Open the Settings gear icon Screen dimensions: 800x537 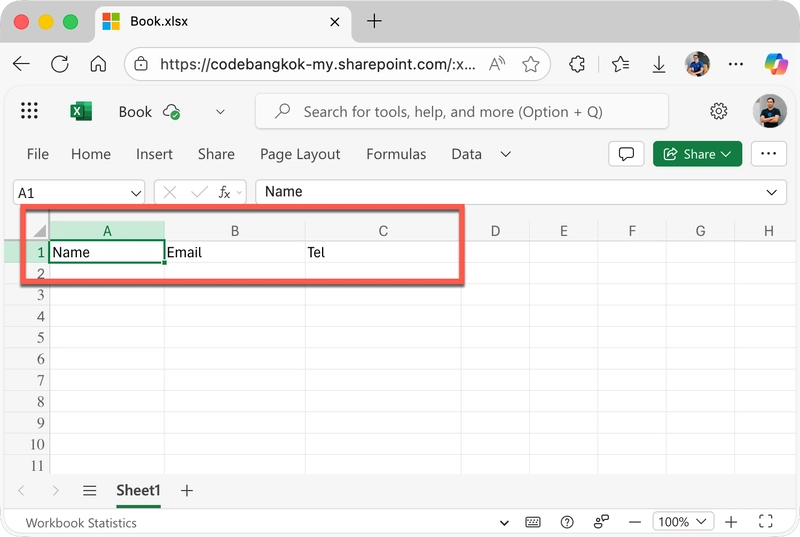[x=718, y=112]
